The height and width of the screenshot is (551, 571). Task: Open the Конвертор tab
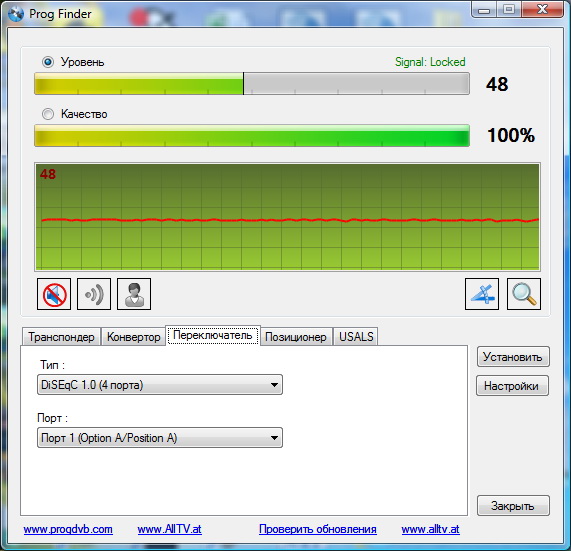pyautogui.click(x=134, y=337)
